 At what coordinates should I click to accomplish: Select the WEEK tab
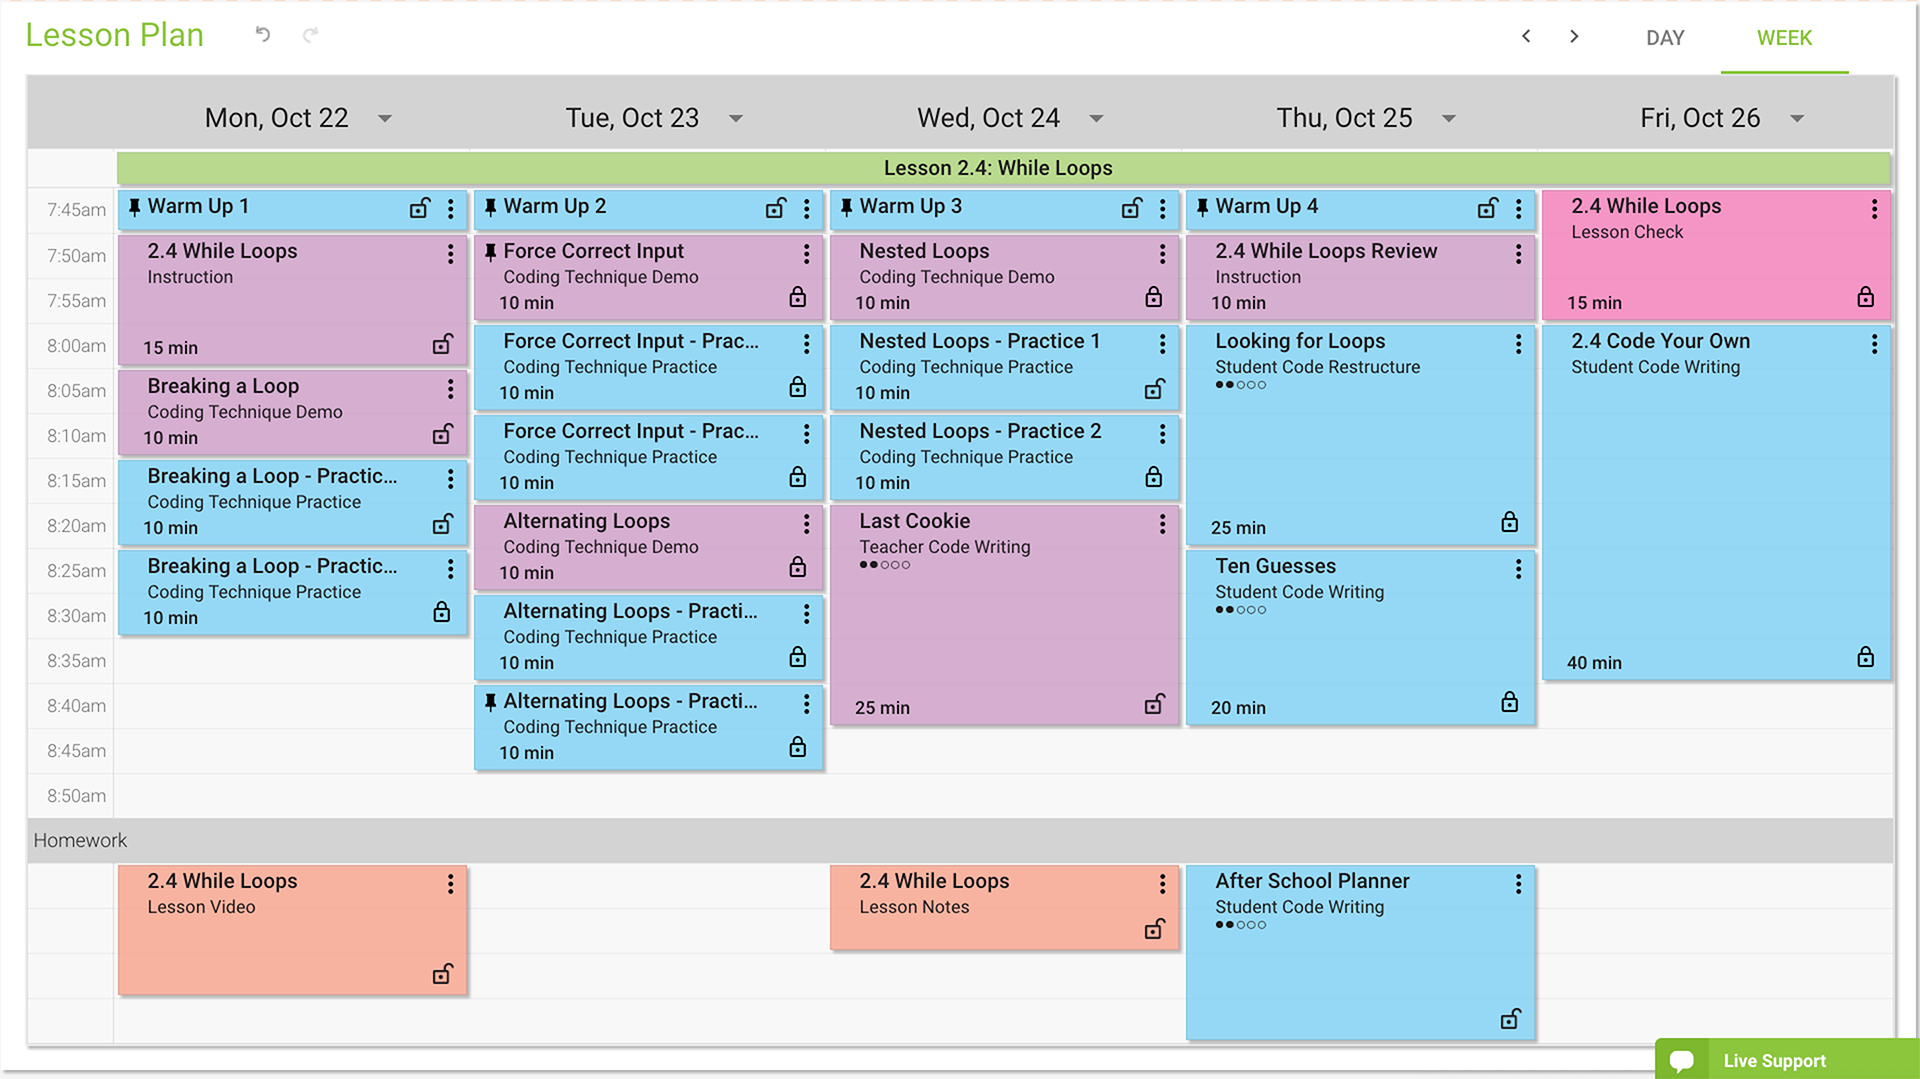[x=1784, y=38]
